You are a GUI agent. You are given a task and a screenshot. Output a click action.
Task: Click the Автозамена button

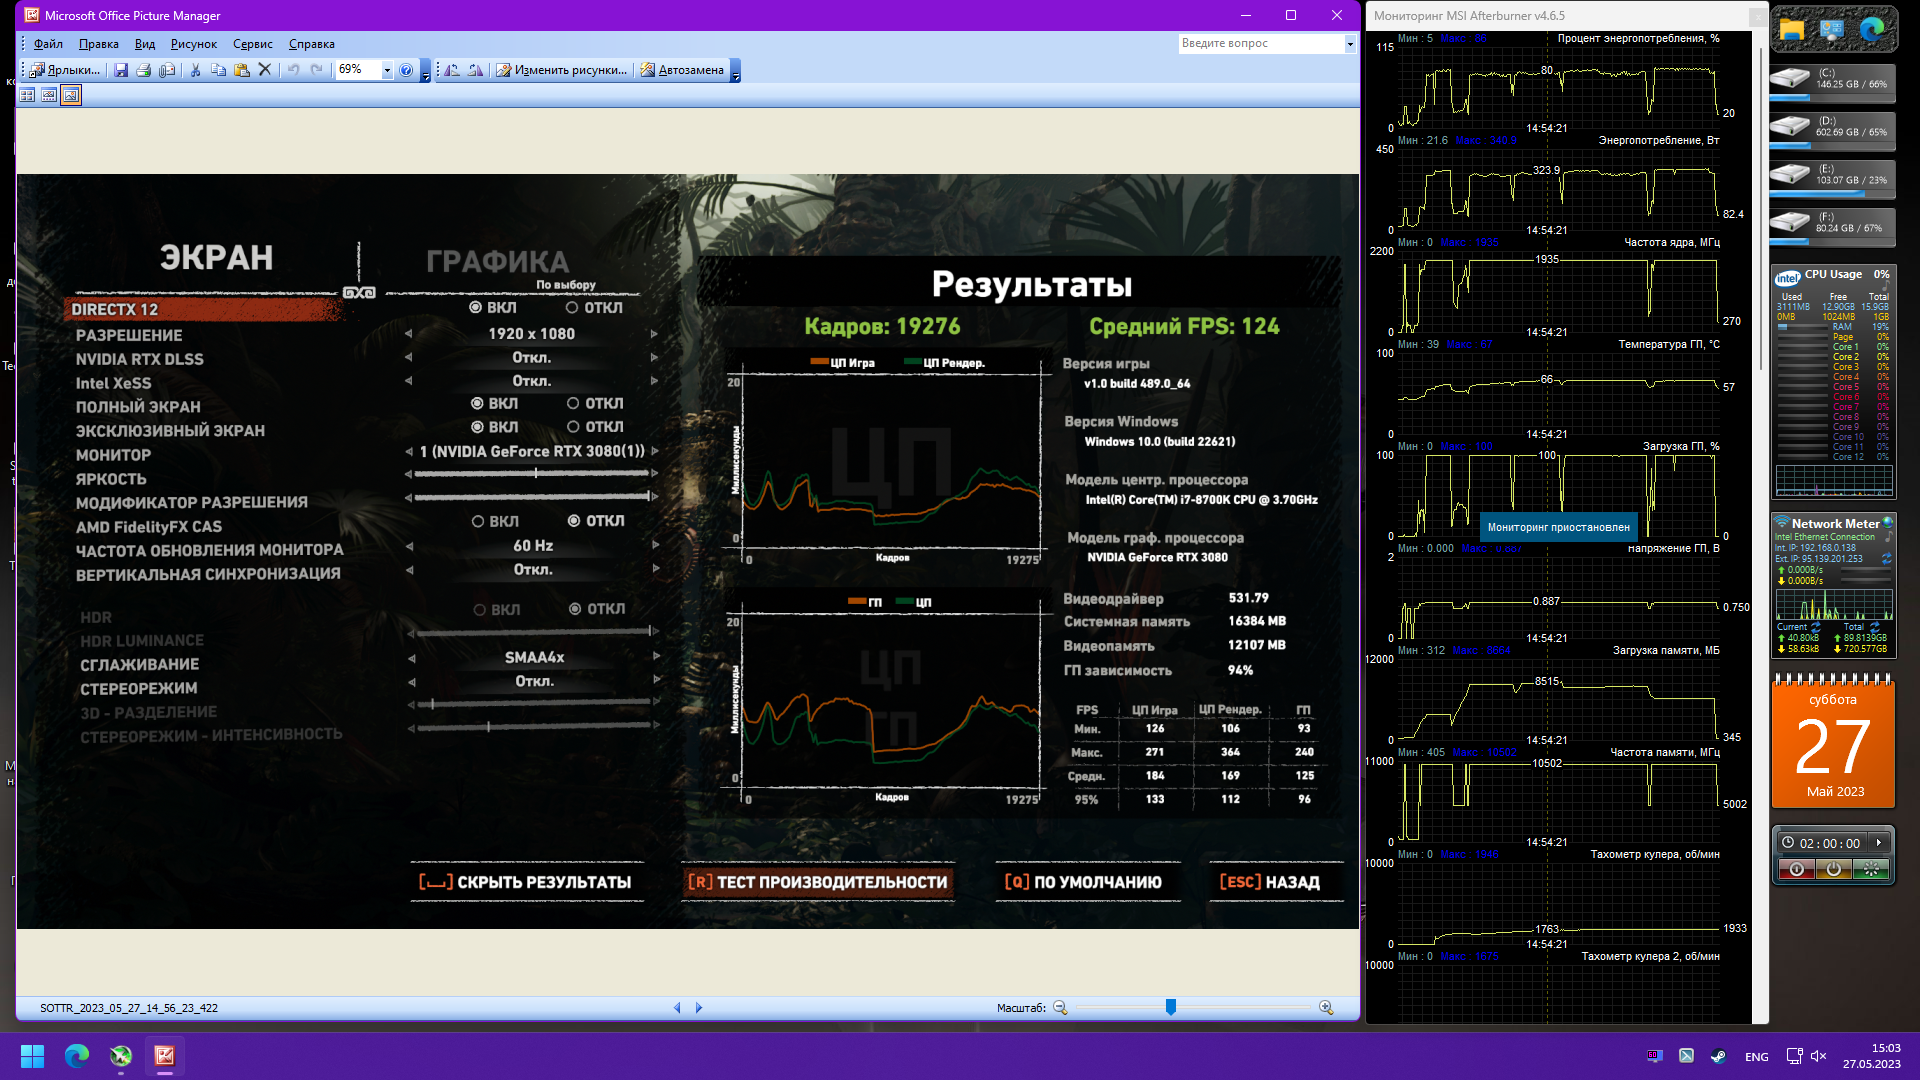(682, 70)
